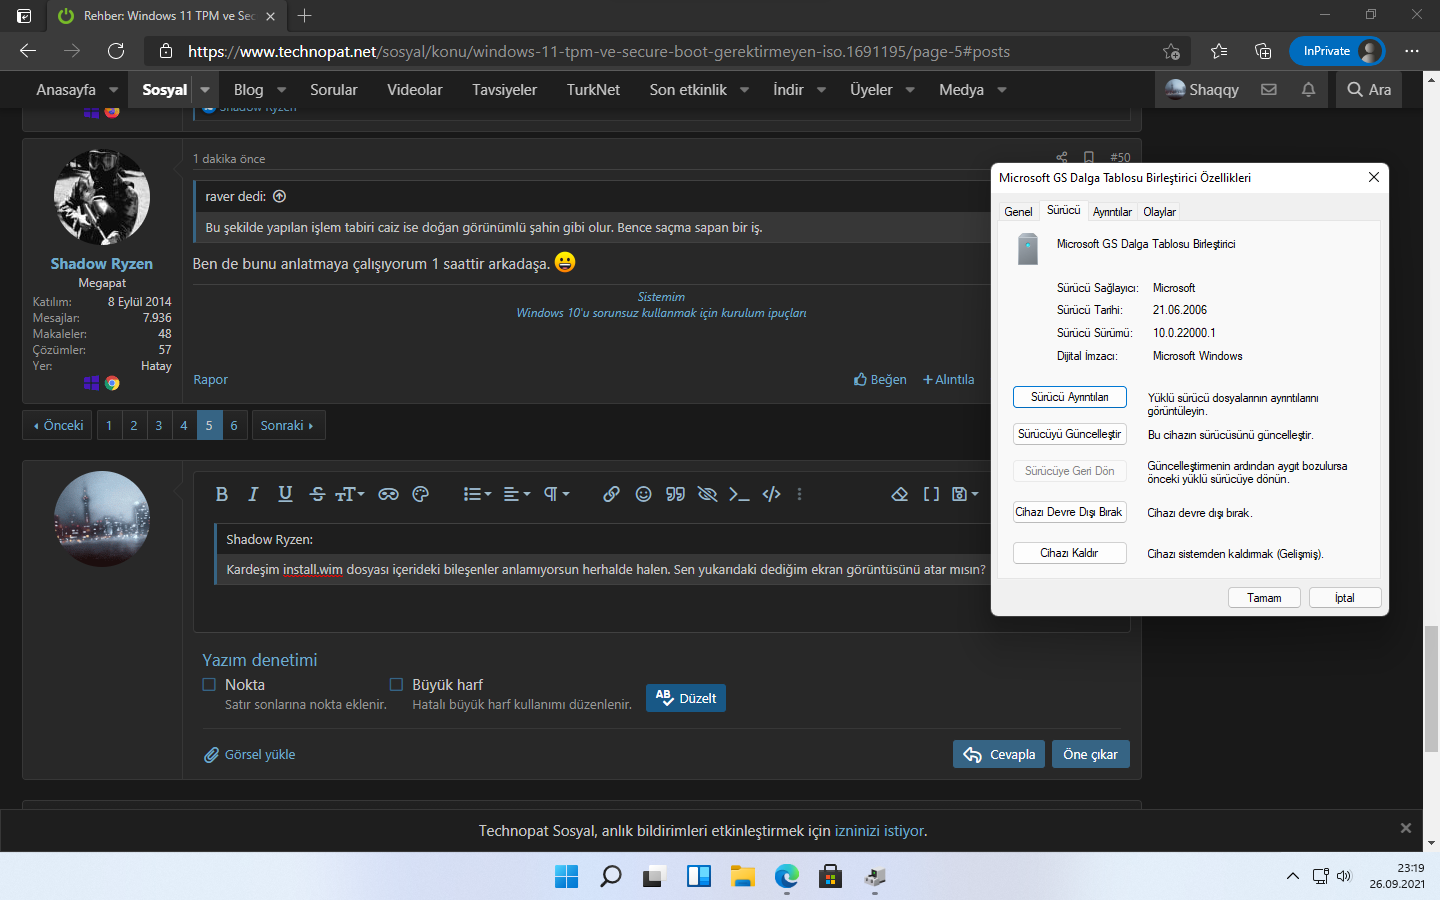Open the list options dropdown in the editor

[x=477, y=494]
